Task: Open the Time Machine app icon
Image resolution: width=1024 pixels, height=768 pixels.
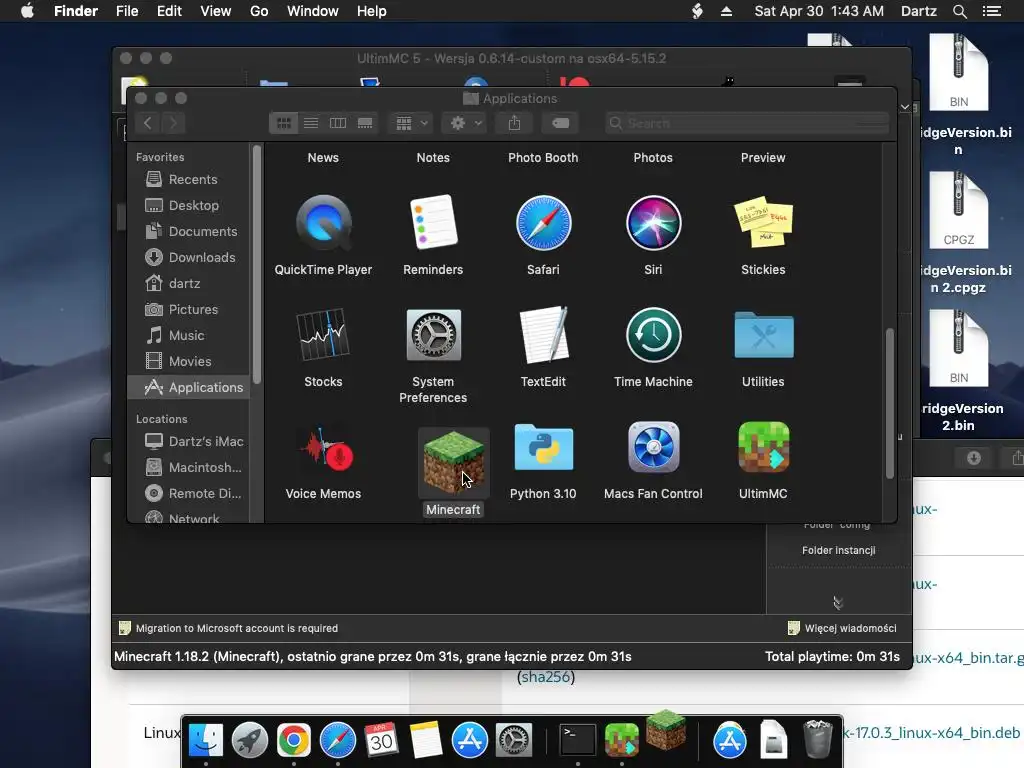Action: click(653, 335)
